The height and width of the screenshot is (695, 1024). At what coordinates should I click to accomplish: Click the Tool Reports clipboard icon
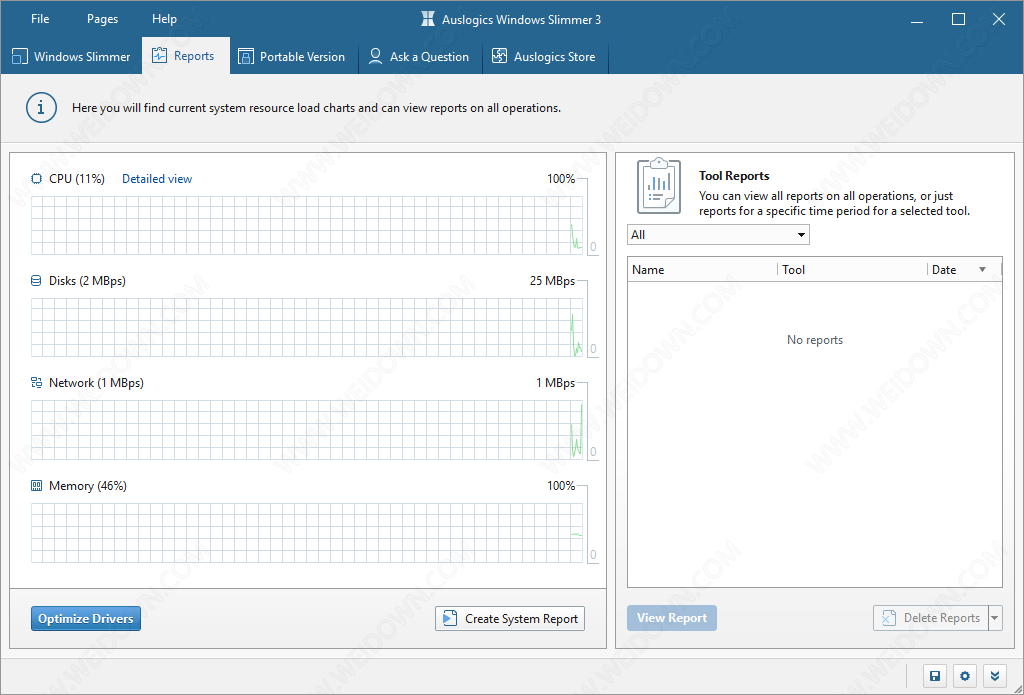(x=658, y=186)
